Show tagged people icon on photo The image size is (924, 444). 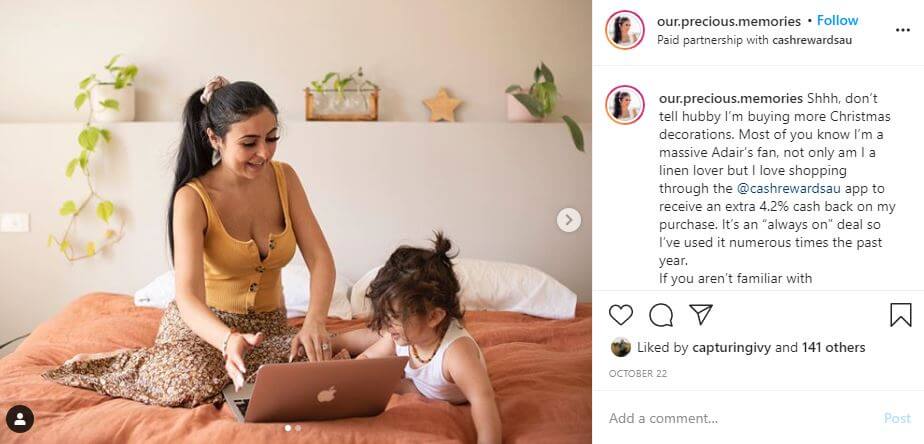[x=20, y=419]
